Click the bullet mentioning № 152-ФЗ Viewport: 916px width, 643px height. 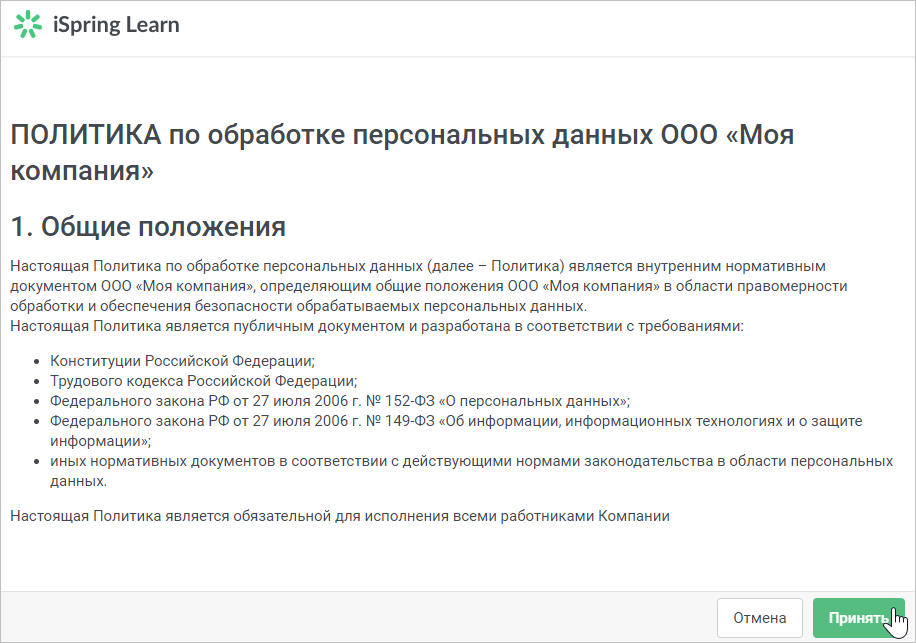click(340, 401)
